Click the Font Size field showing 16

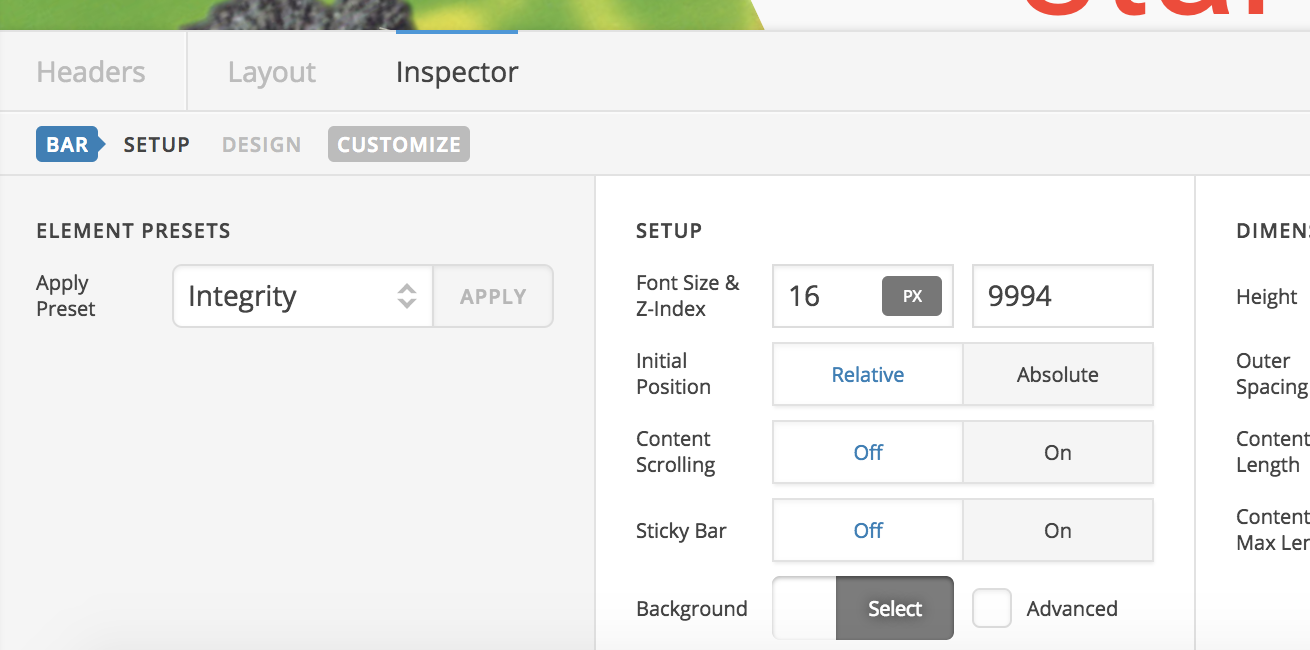click(x=825, y=296)
